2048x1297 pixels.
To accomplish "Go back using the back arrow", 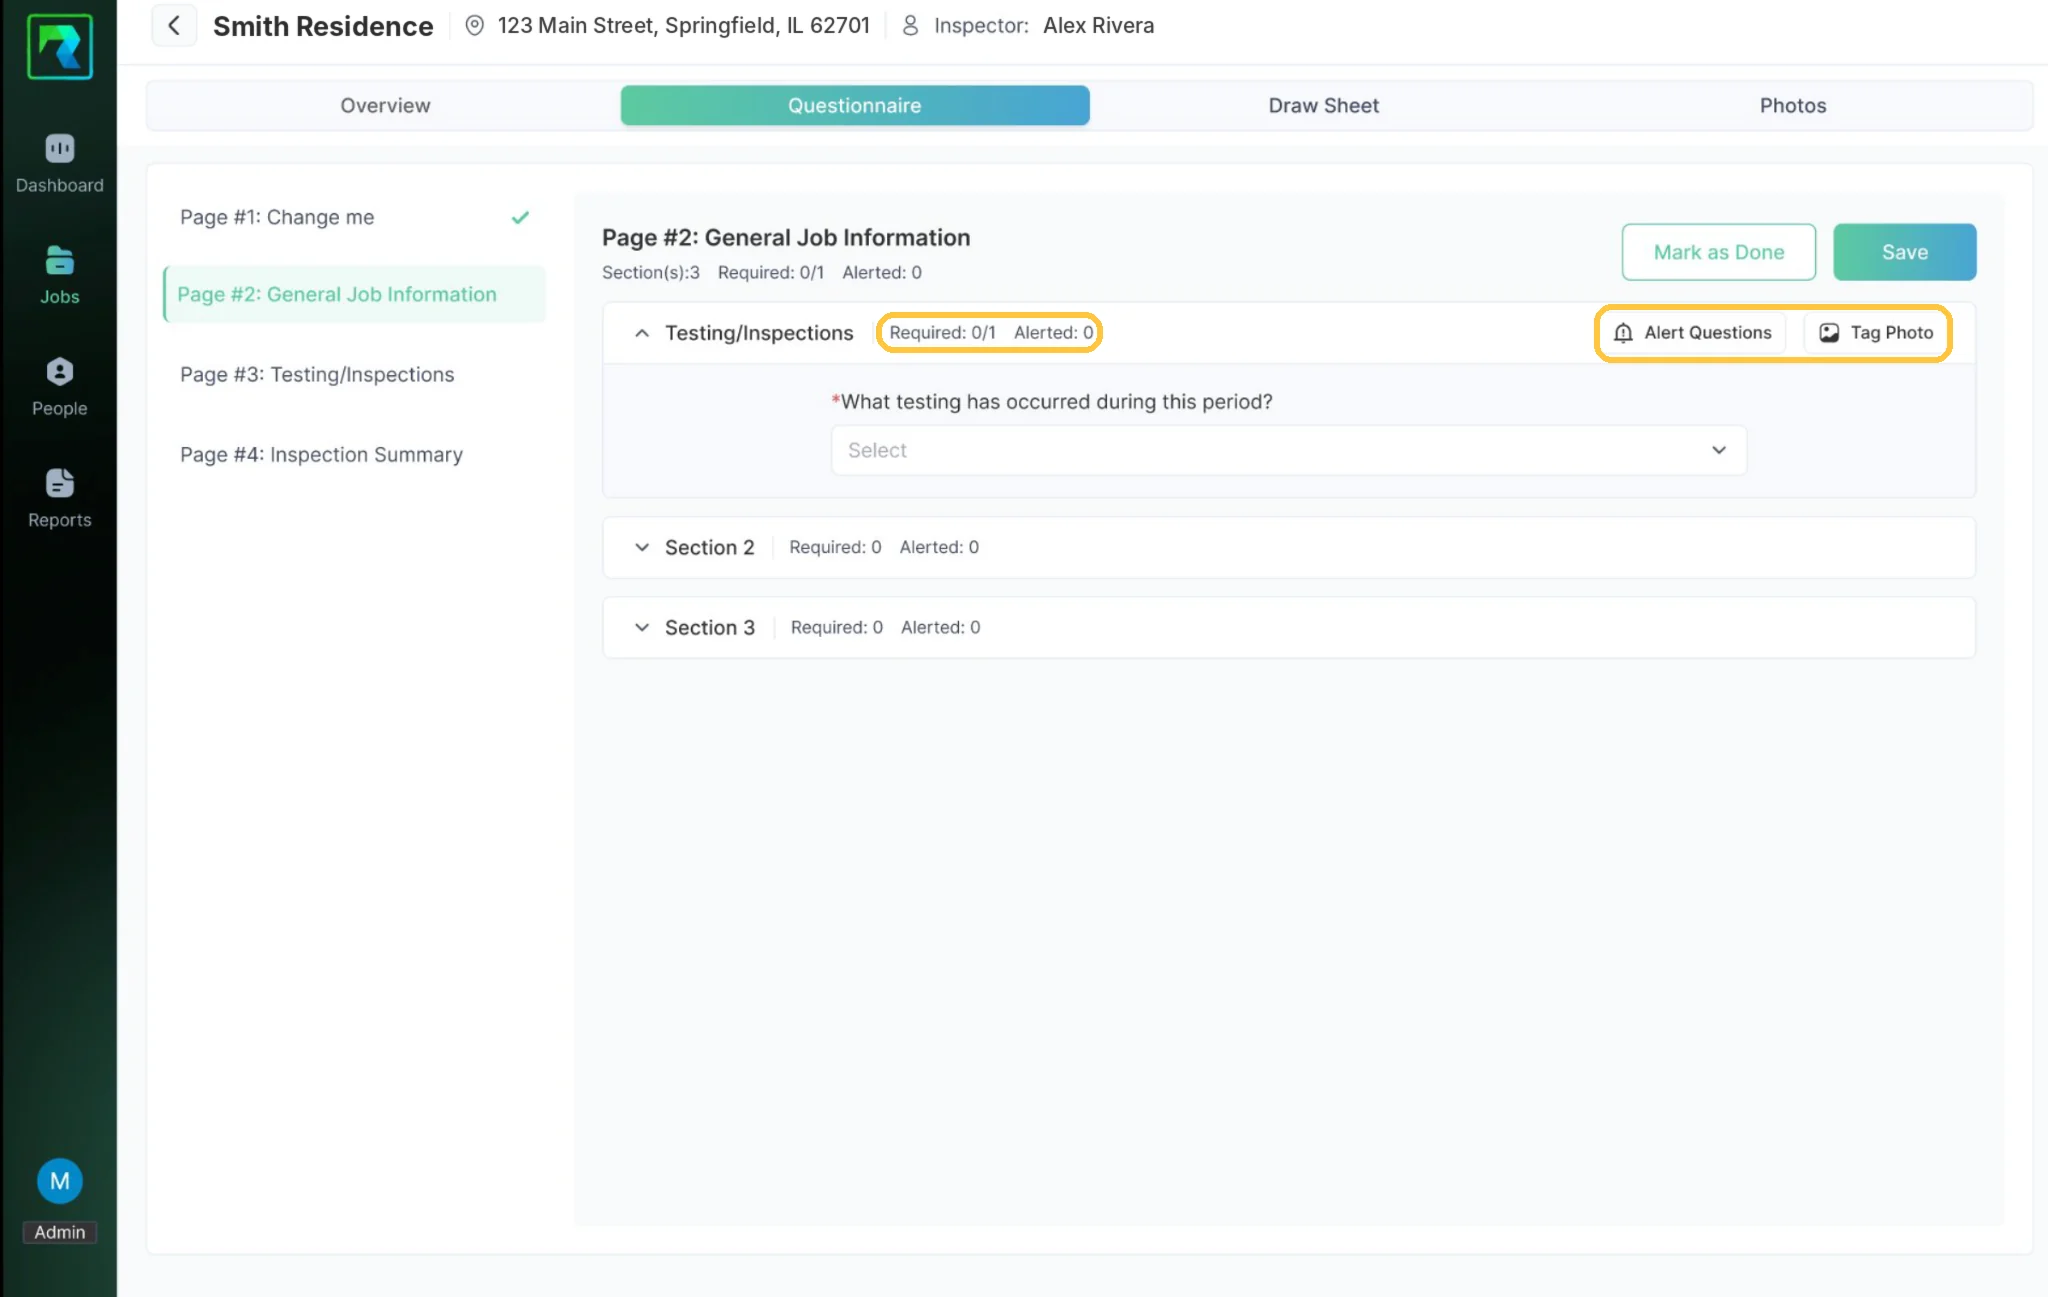I will [174, 26].
